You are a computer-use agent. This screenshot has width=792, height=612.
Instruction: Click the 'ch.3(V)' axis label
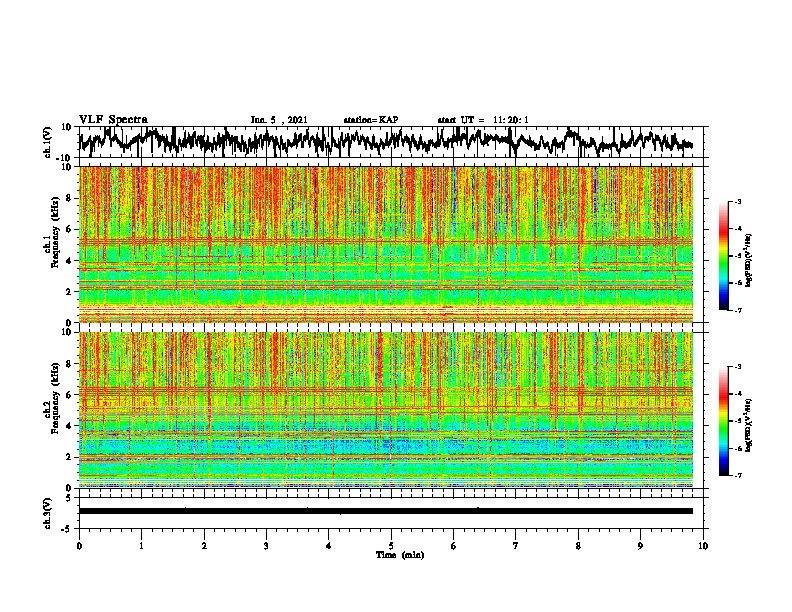tap(47, 513)
